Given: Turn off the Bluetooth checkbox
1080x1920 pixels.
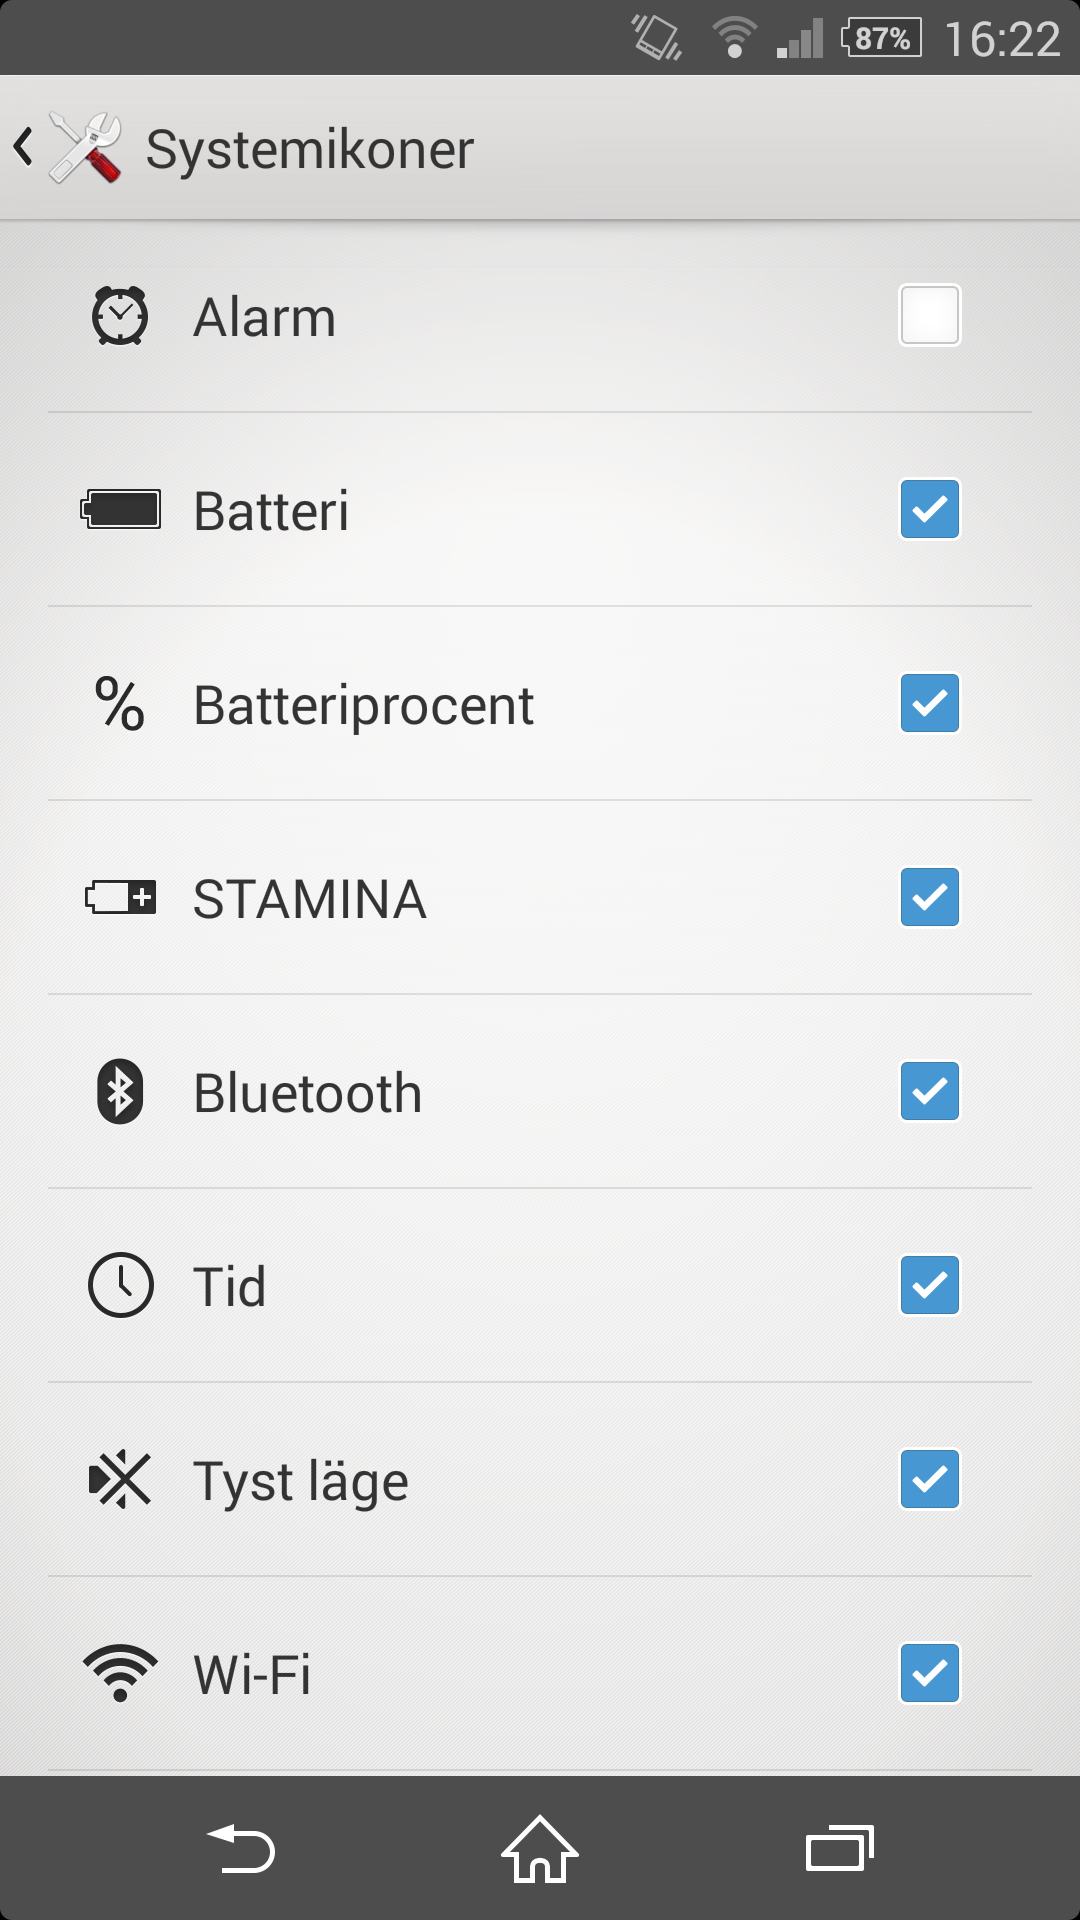Looking at the screenshot, I should pyautogui.click(x=930, y=1091).
